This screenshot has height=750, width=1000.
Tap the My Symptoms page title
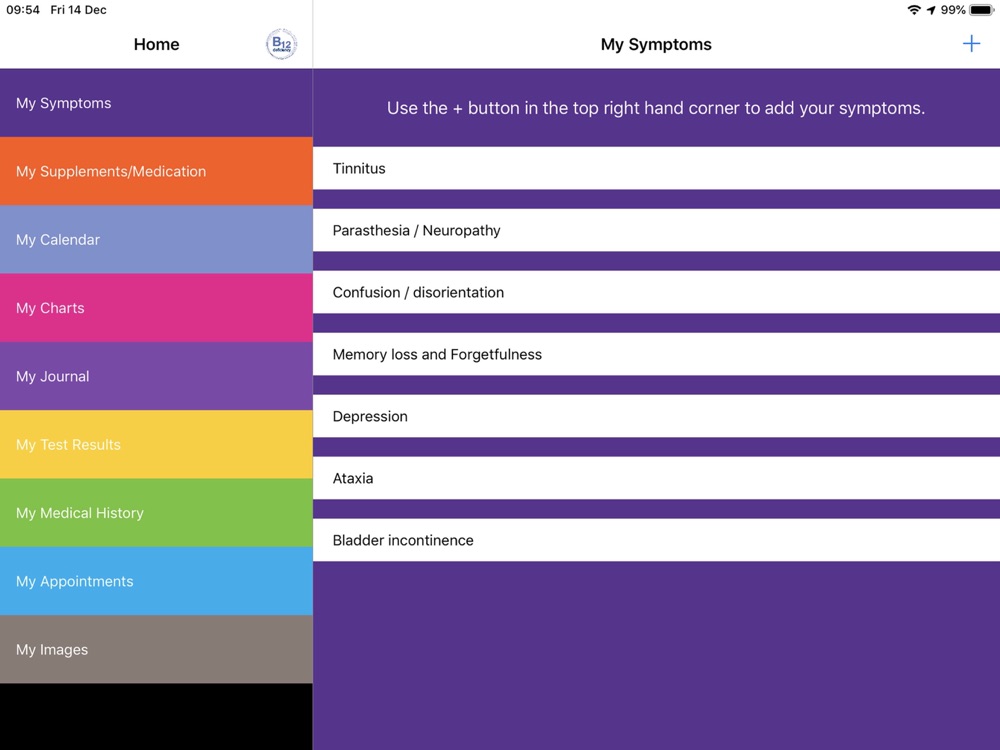[656, 44]
